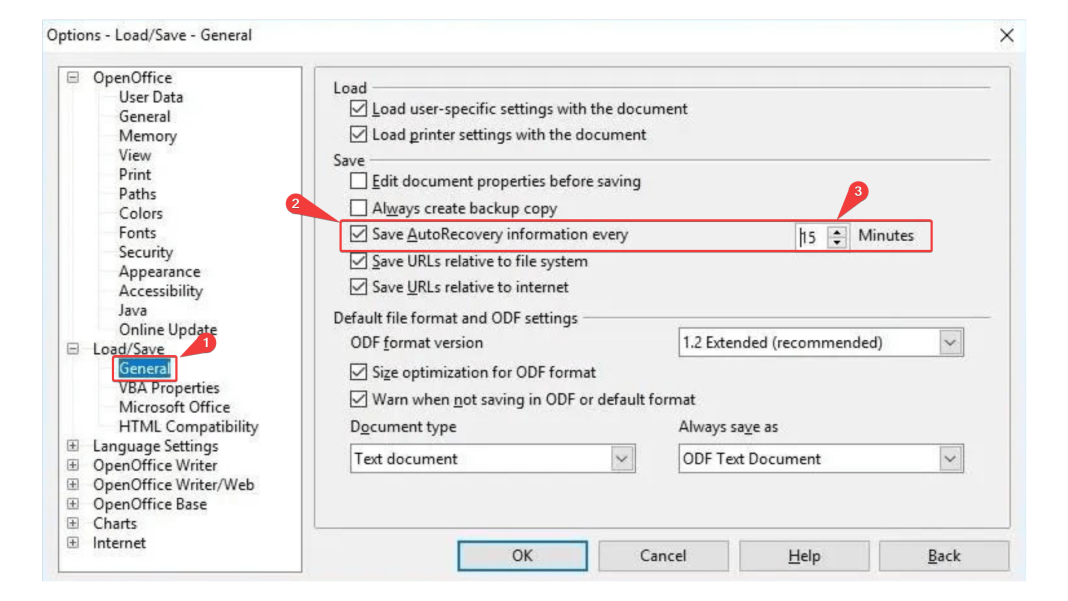Viewport: 1068px width, 601px height.
Task: Collapse the OpenOffice tree node
Action: (x=73, y=78)
